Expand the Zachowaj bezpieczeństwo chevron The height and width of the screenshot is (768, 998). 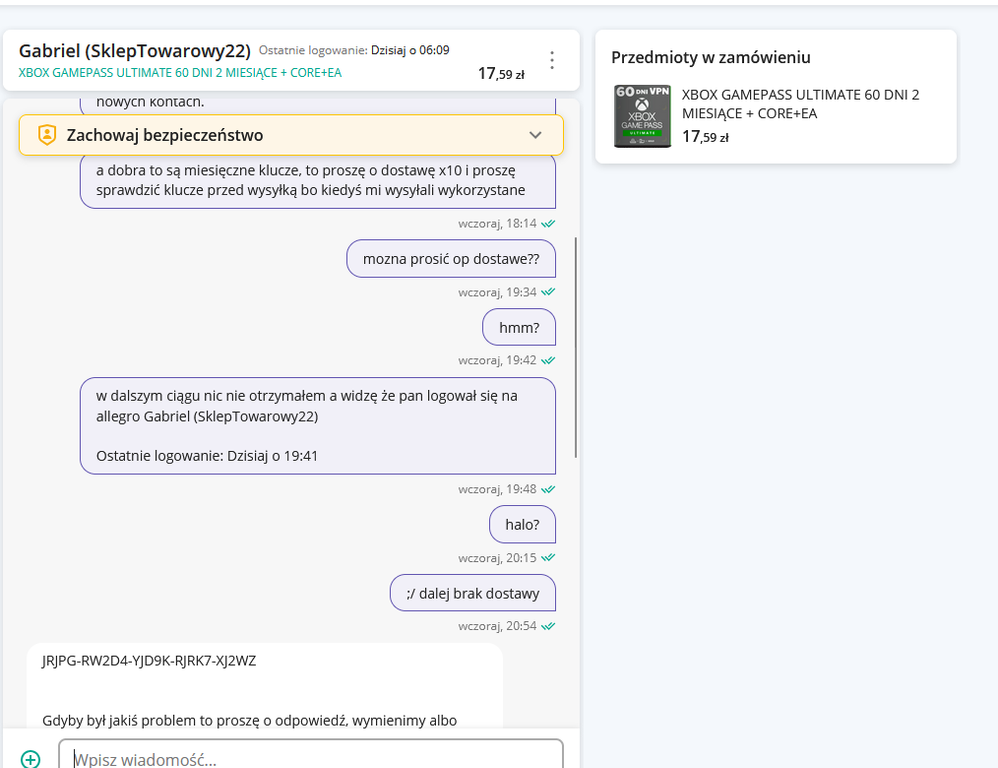point(535,135)
